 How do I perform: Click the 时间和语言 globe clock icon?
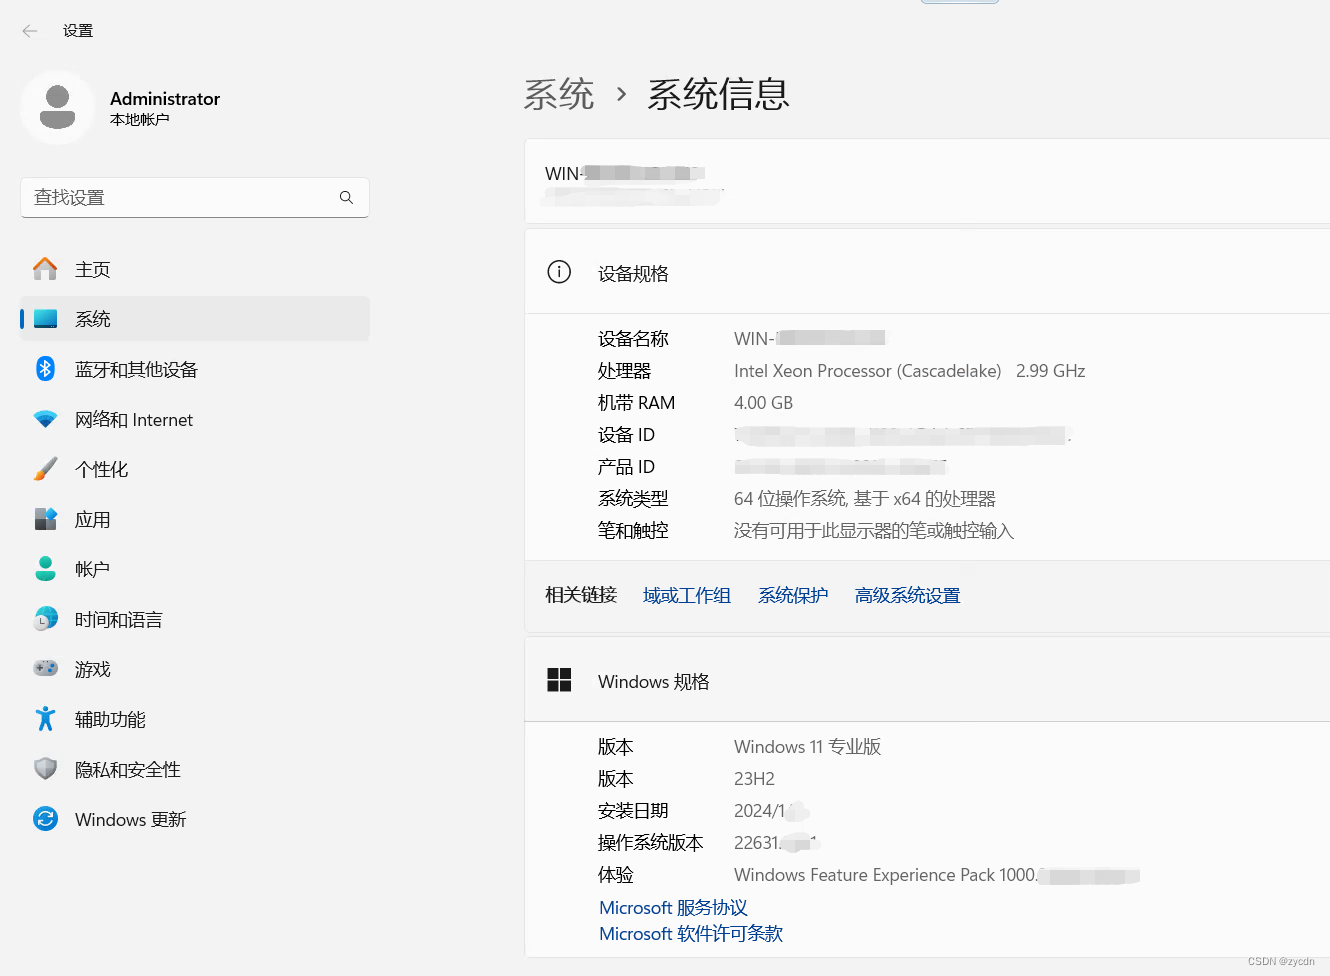pos(45,619)
